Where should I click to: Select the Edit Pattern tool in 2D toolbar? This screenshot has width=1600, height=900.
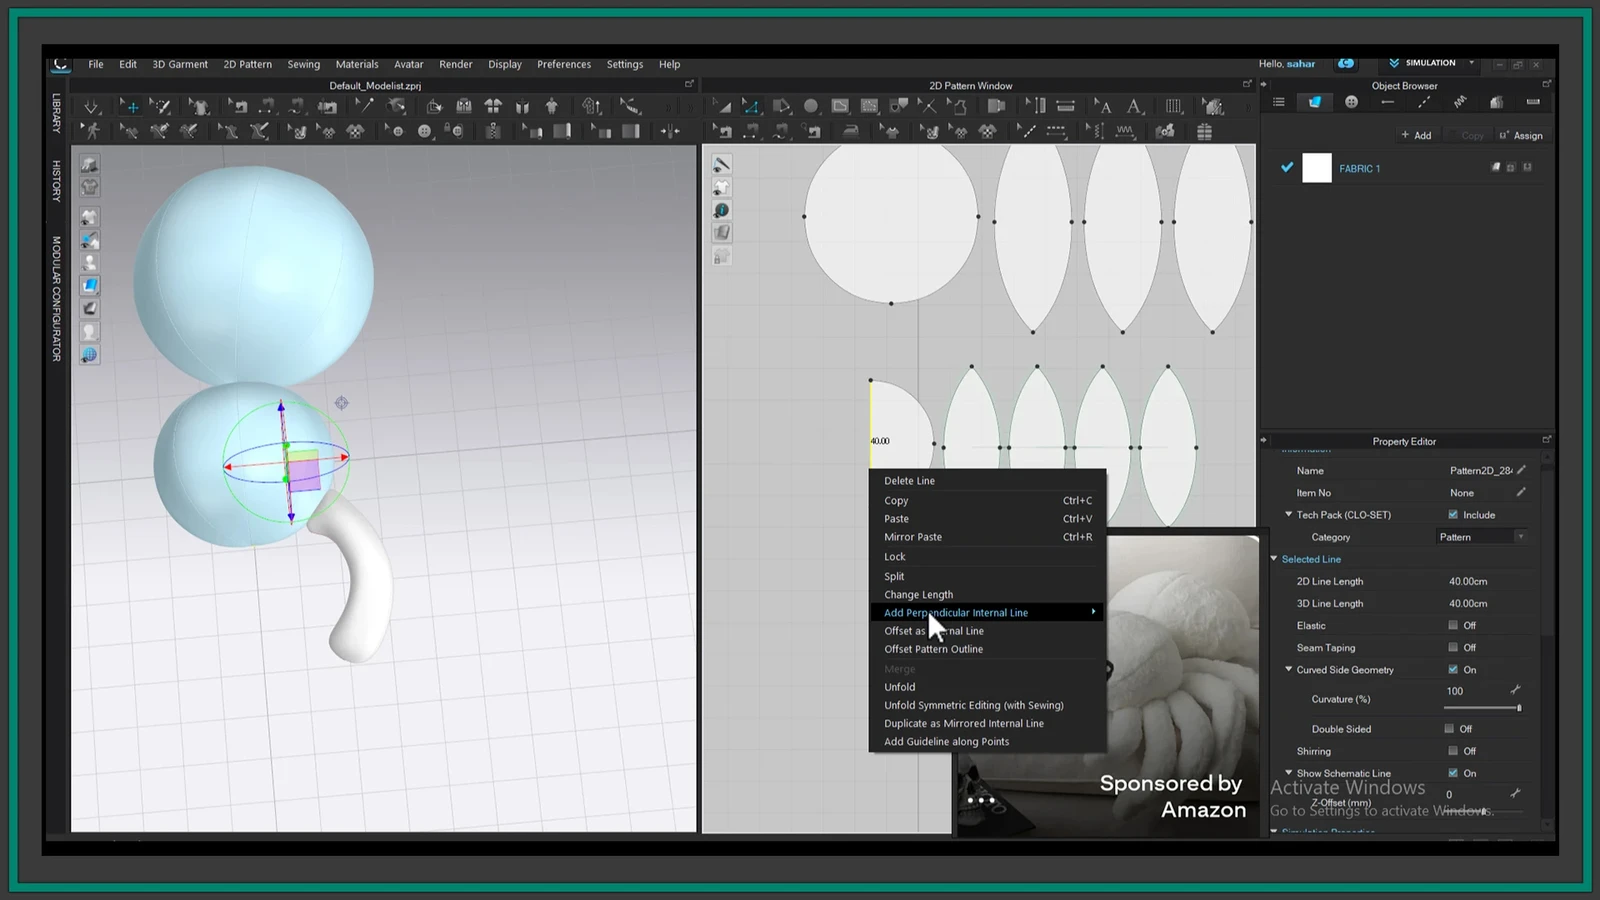point(751,106)
